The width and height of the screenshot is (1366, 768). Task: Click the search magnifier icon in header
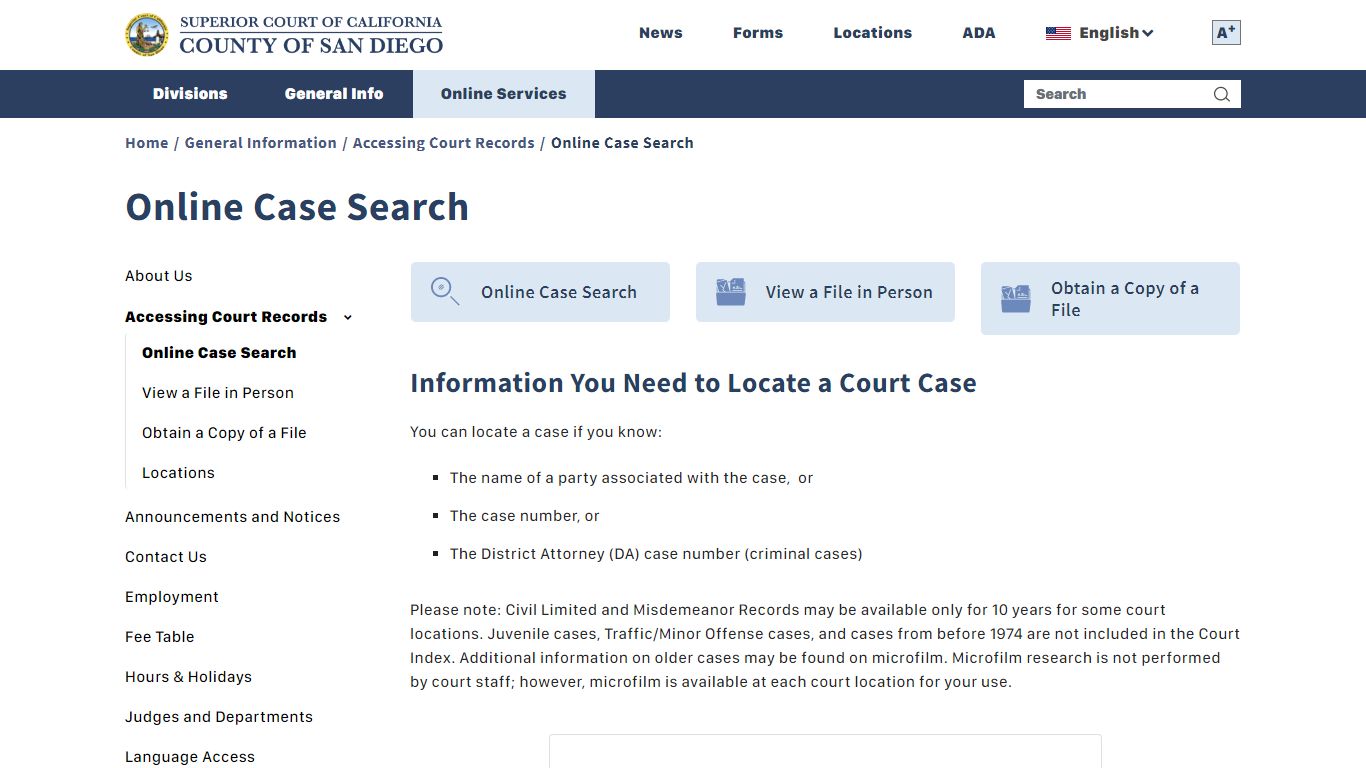tap(1221, 94)
